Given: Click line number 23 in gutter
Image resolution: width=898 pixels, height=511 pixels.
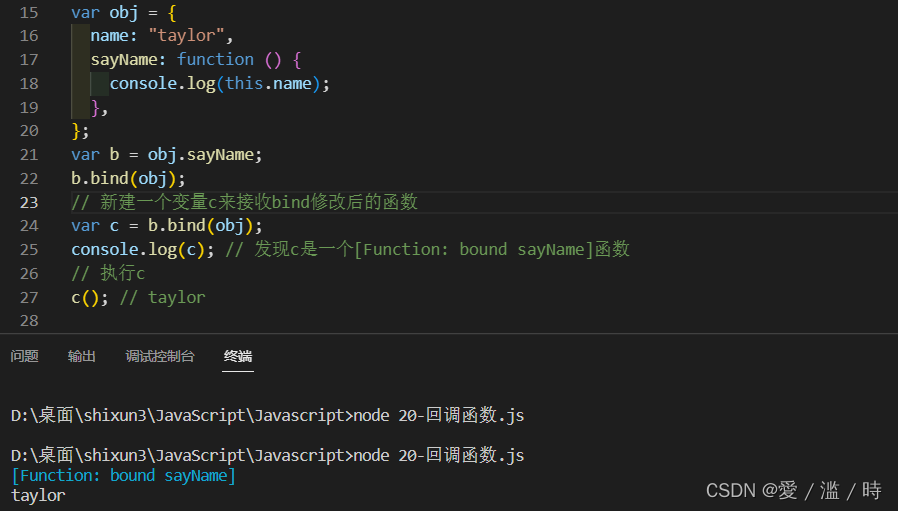Looking at the screenshot, I should pos(29,202).
